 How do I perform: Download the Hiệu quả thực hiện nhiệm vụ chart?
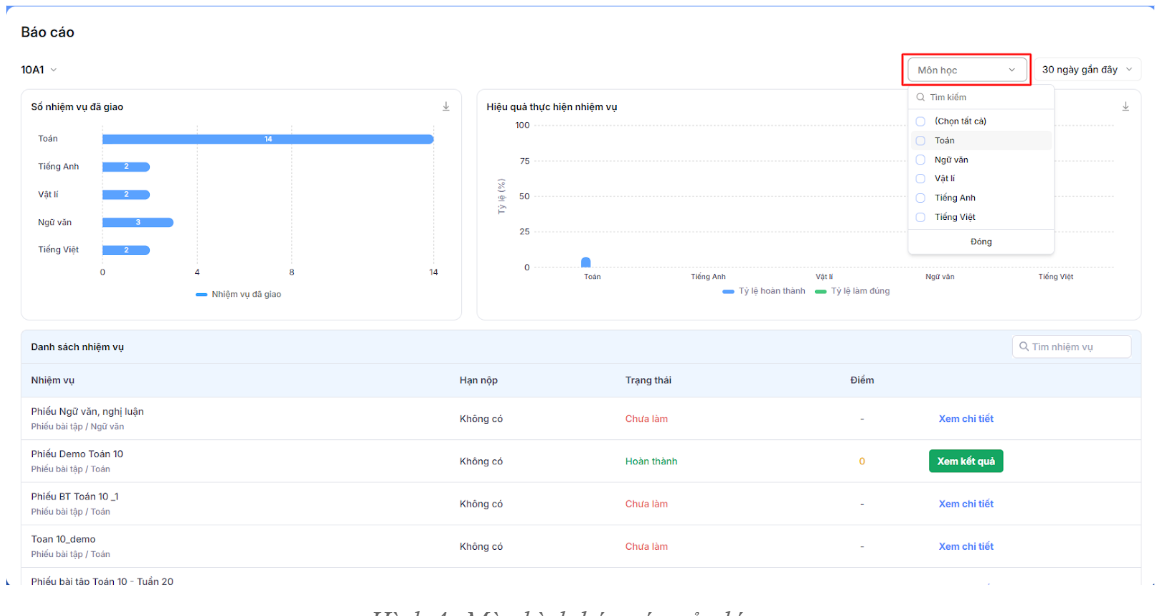pyautogui.click(x=1125, y=107)
